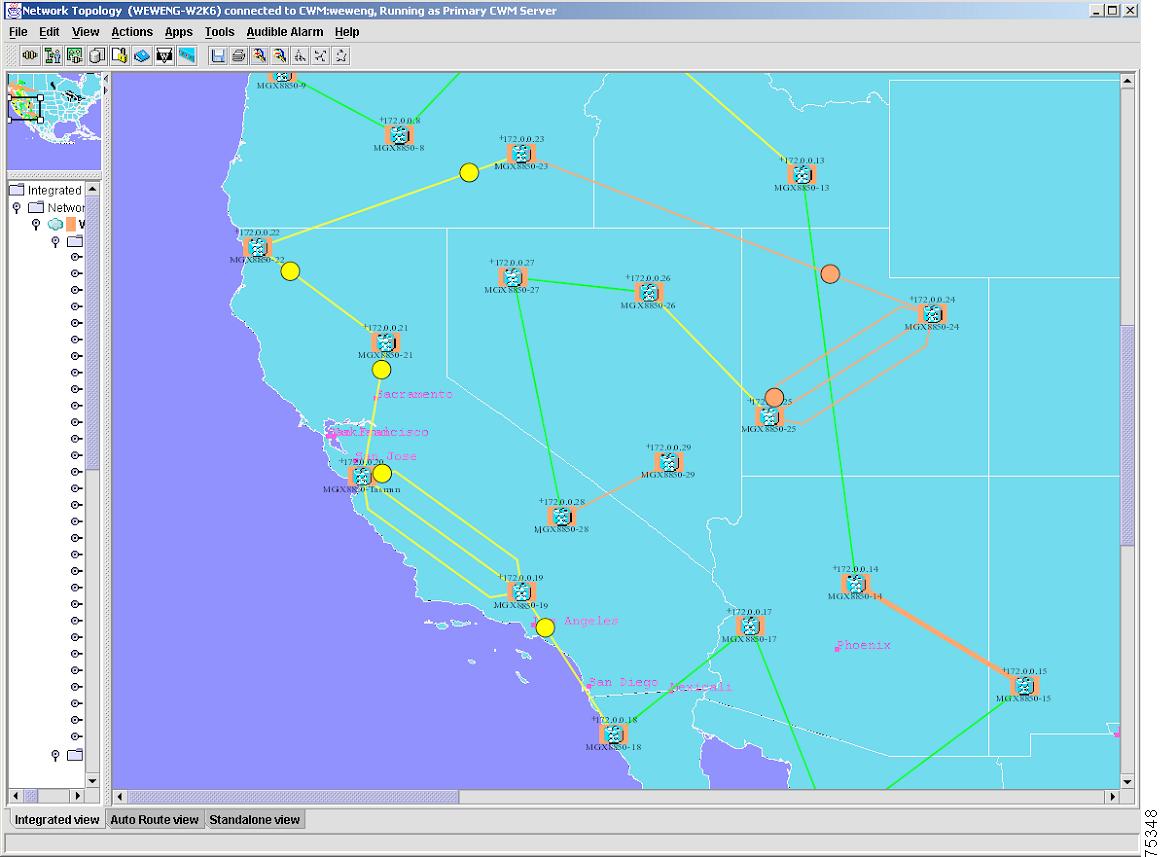
Task: Select node MGX8850-25 on the map
Action: tap(769, 416)
